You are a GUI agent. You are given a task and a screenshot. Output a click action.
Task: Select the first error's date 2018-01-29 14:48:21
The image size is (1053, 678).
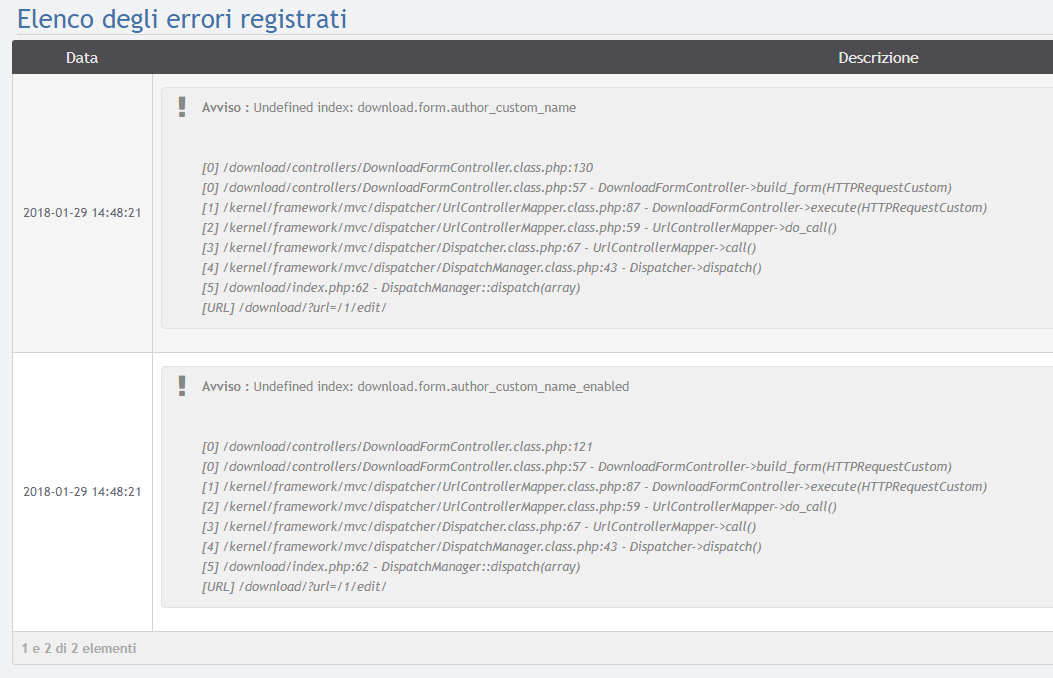[x=82, y=213]
